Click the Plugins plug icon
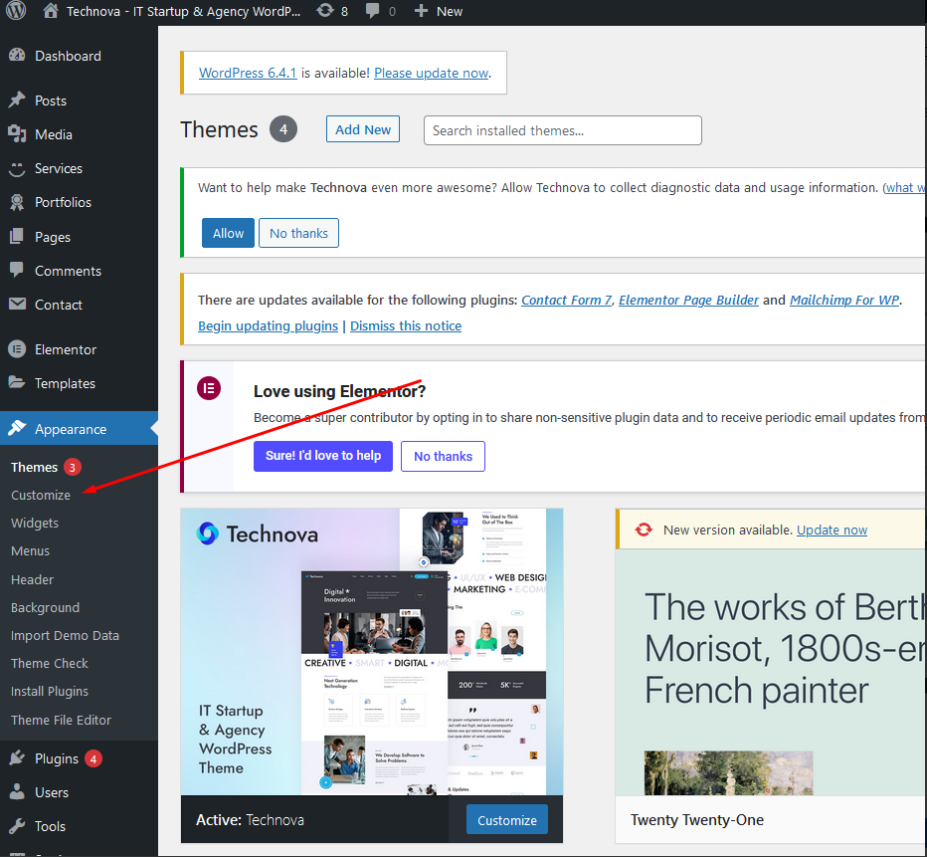Viewport: 927px width, 857px height. point(17,758)
